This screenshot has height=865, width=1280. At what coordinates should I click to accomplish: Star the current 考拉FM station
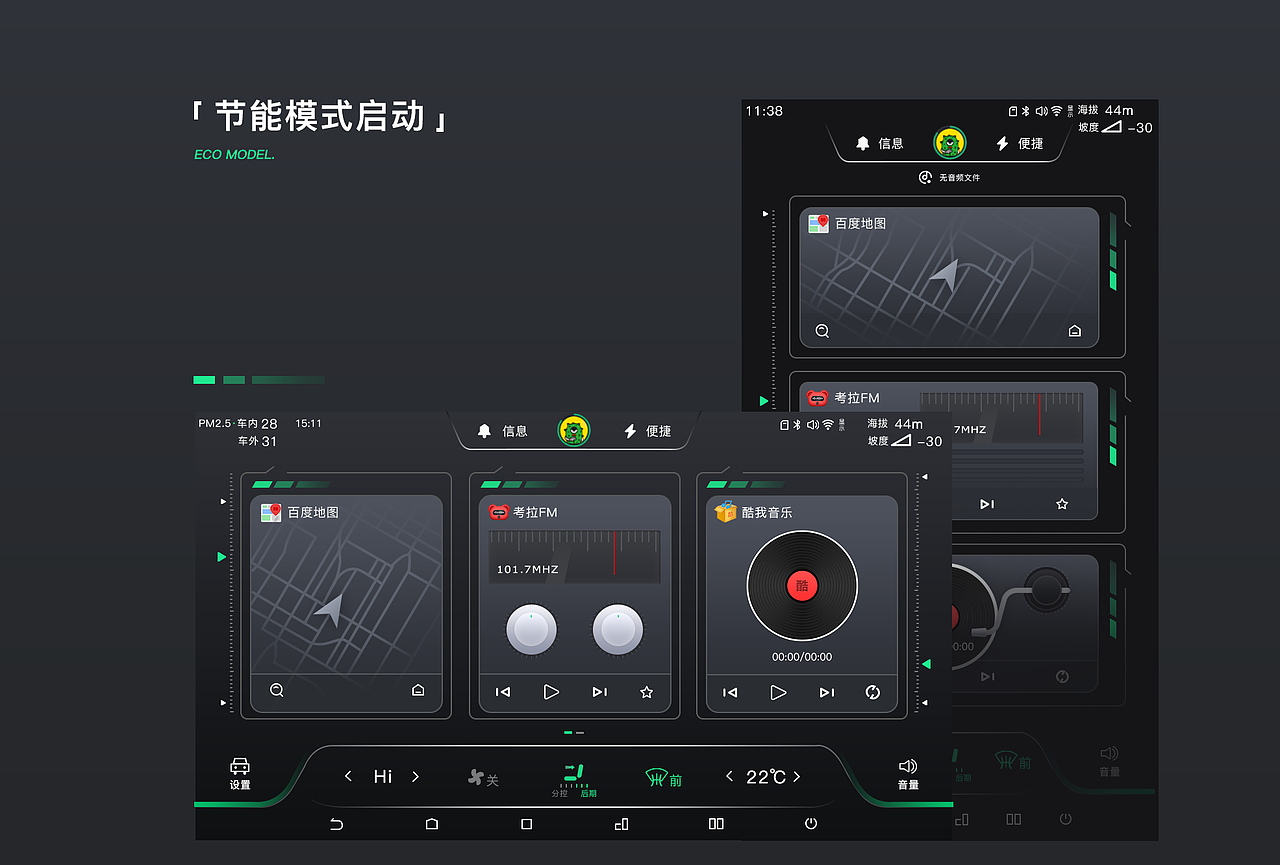[646, 692]
